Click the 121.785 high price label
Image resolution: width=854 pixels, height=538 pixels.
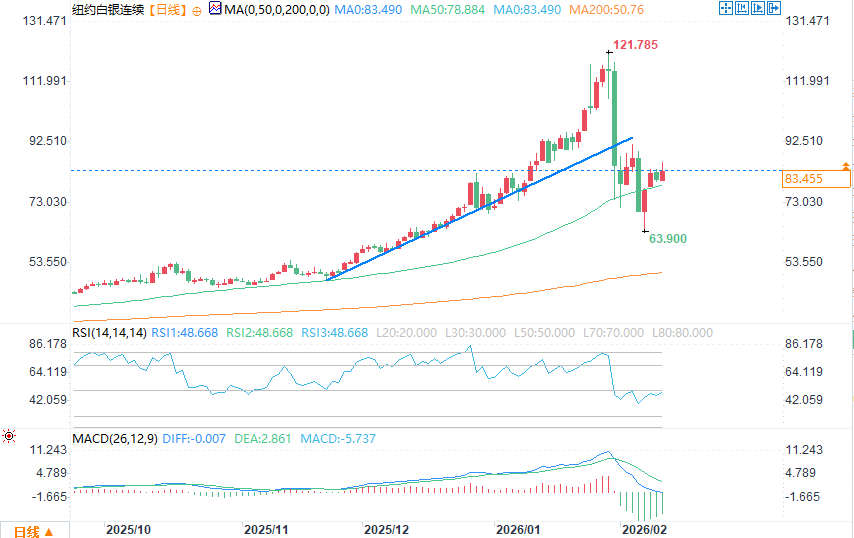coord(636,45)
